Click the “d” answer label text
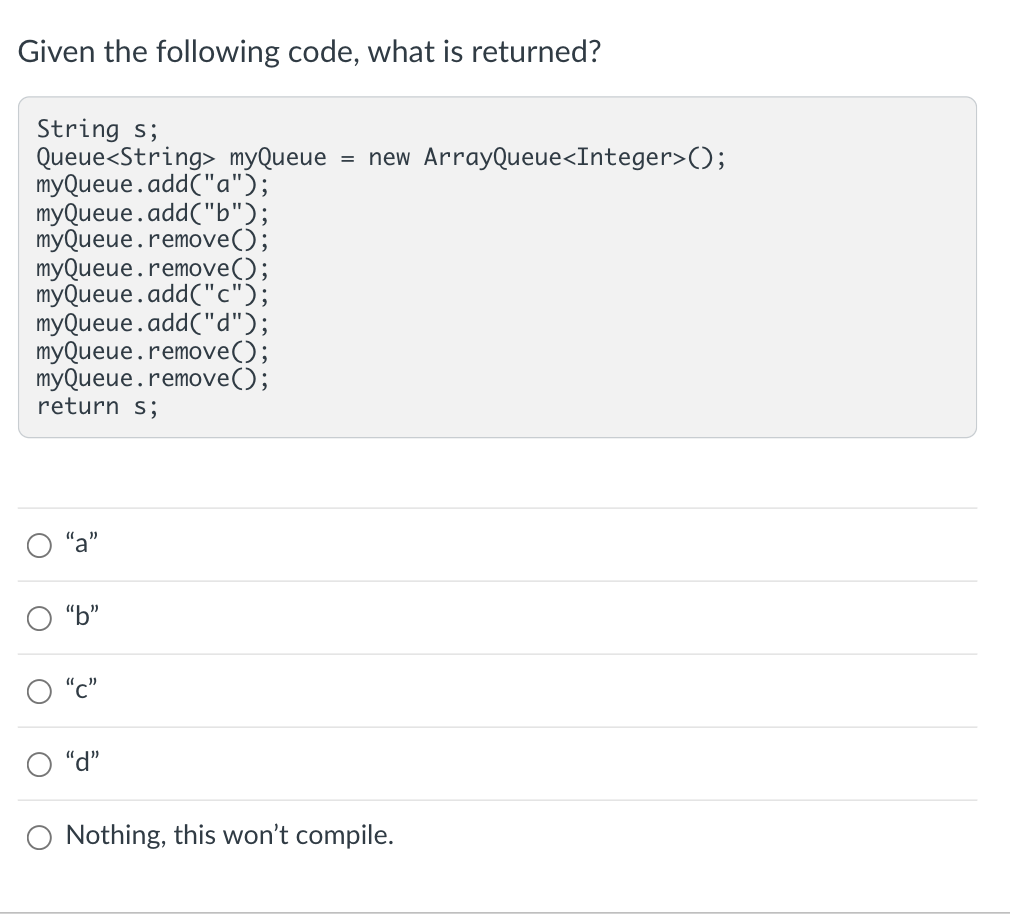Viewport: 1010px width, 920px height. [82, 762]
